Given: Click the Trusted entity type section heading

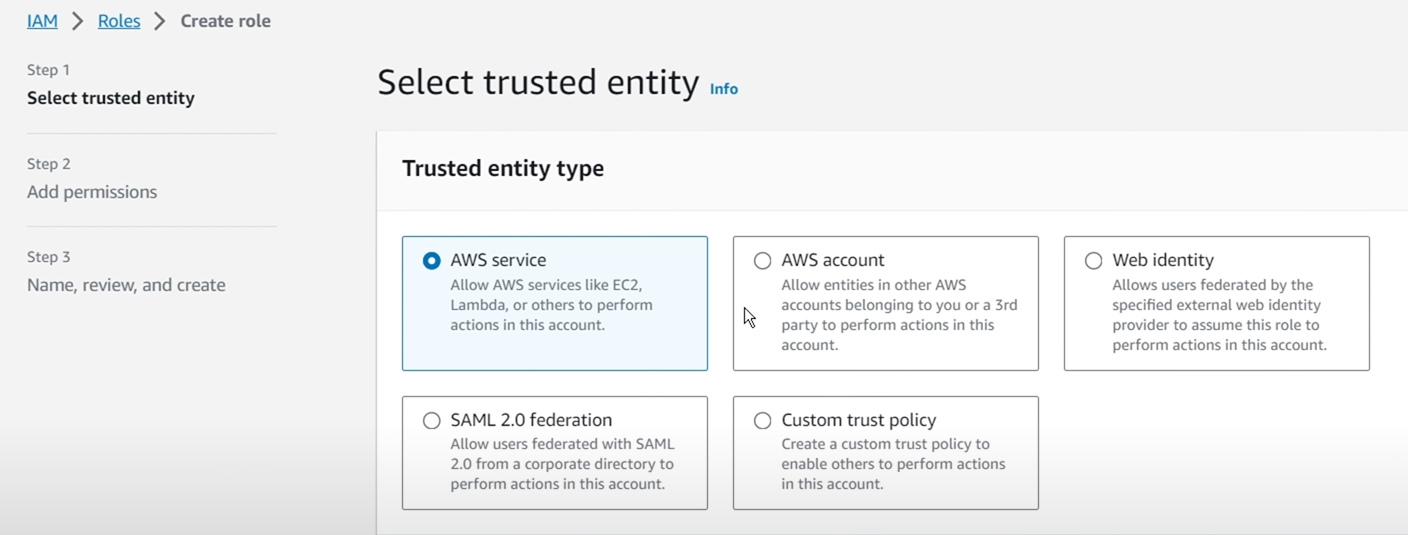Looking at the screenshot, I should (503, 169).
